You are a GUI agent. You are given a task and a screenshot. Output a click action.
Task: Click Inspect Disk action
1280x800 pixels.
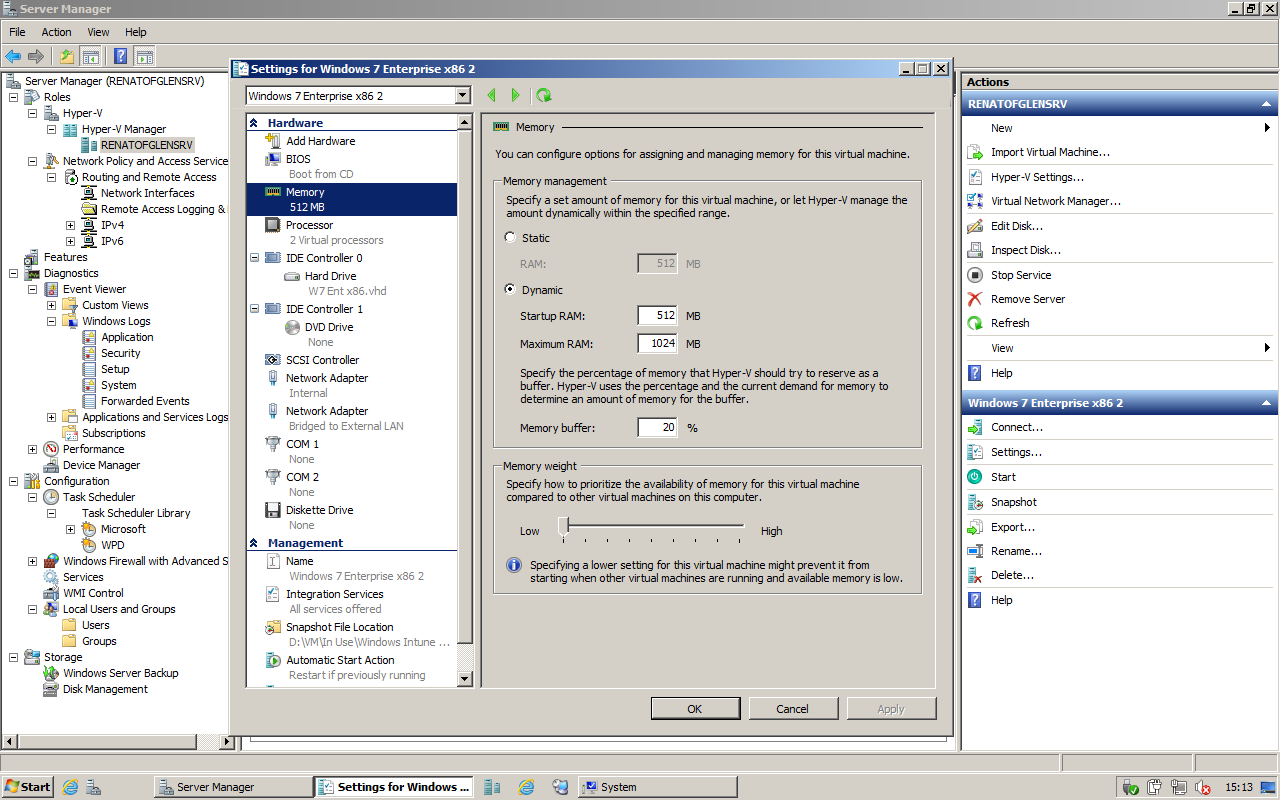[1025, 250]
